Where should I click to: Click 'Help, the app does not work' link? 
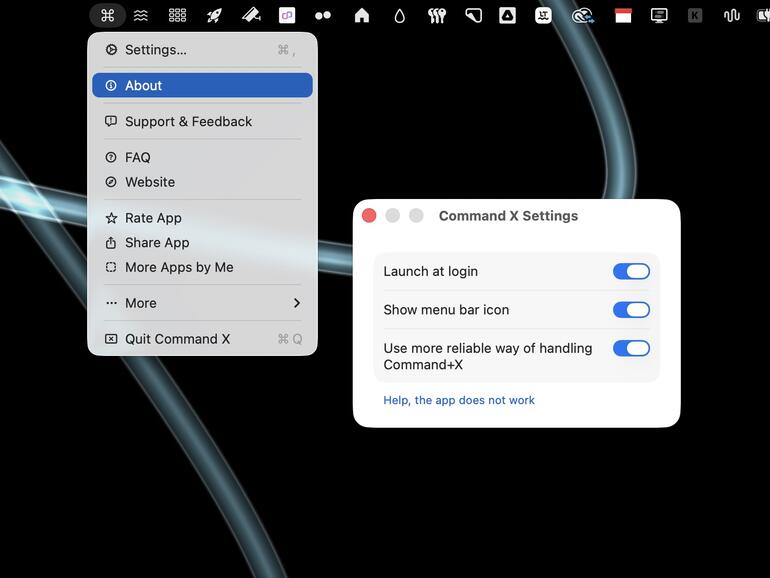click(459, 400)
